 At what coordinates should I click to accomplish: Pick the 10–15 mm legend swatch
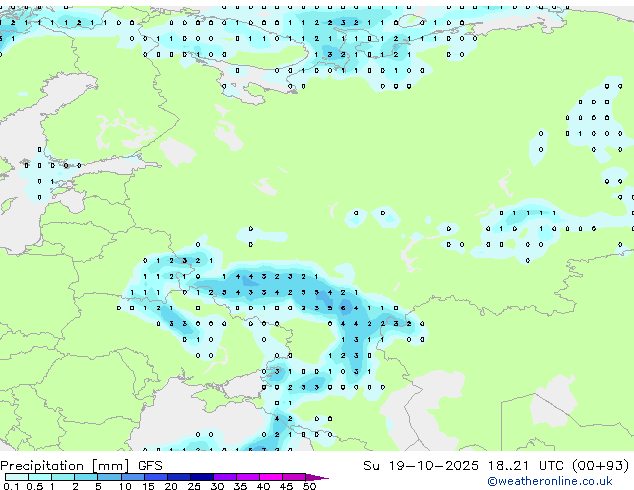point(132,477)
